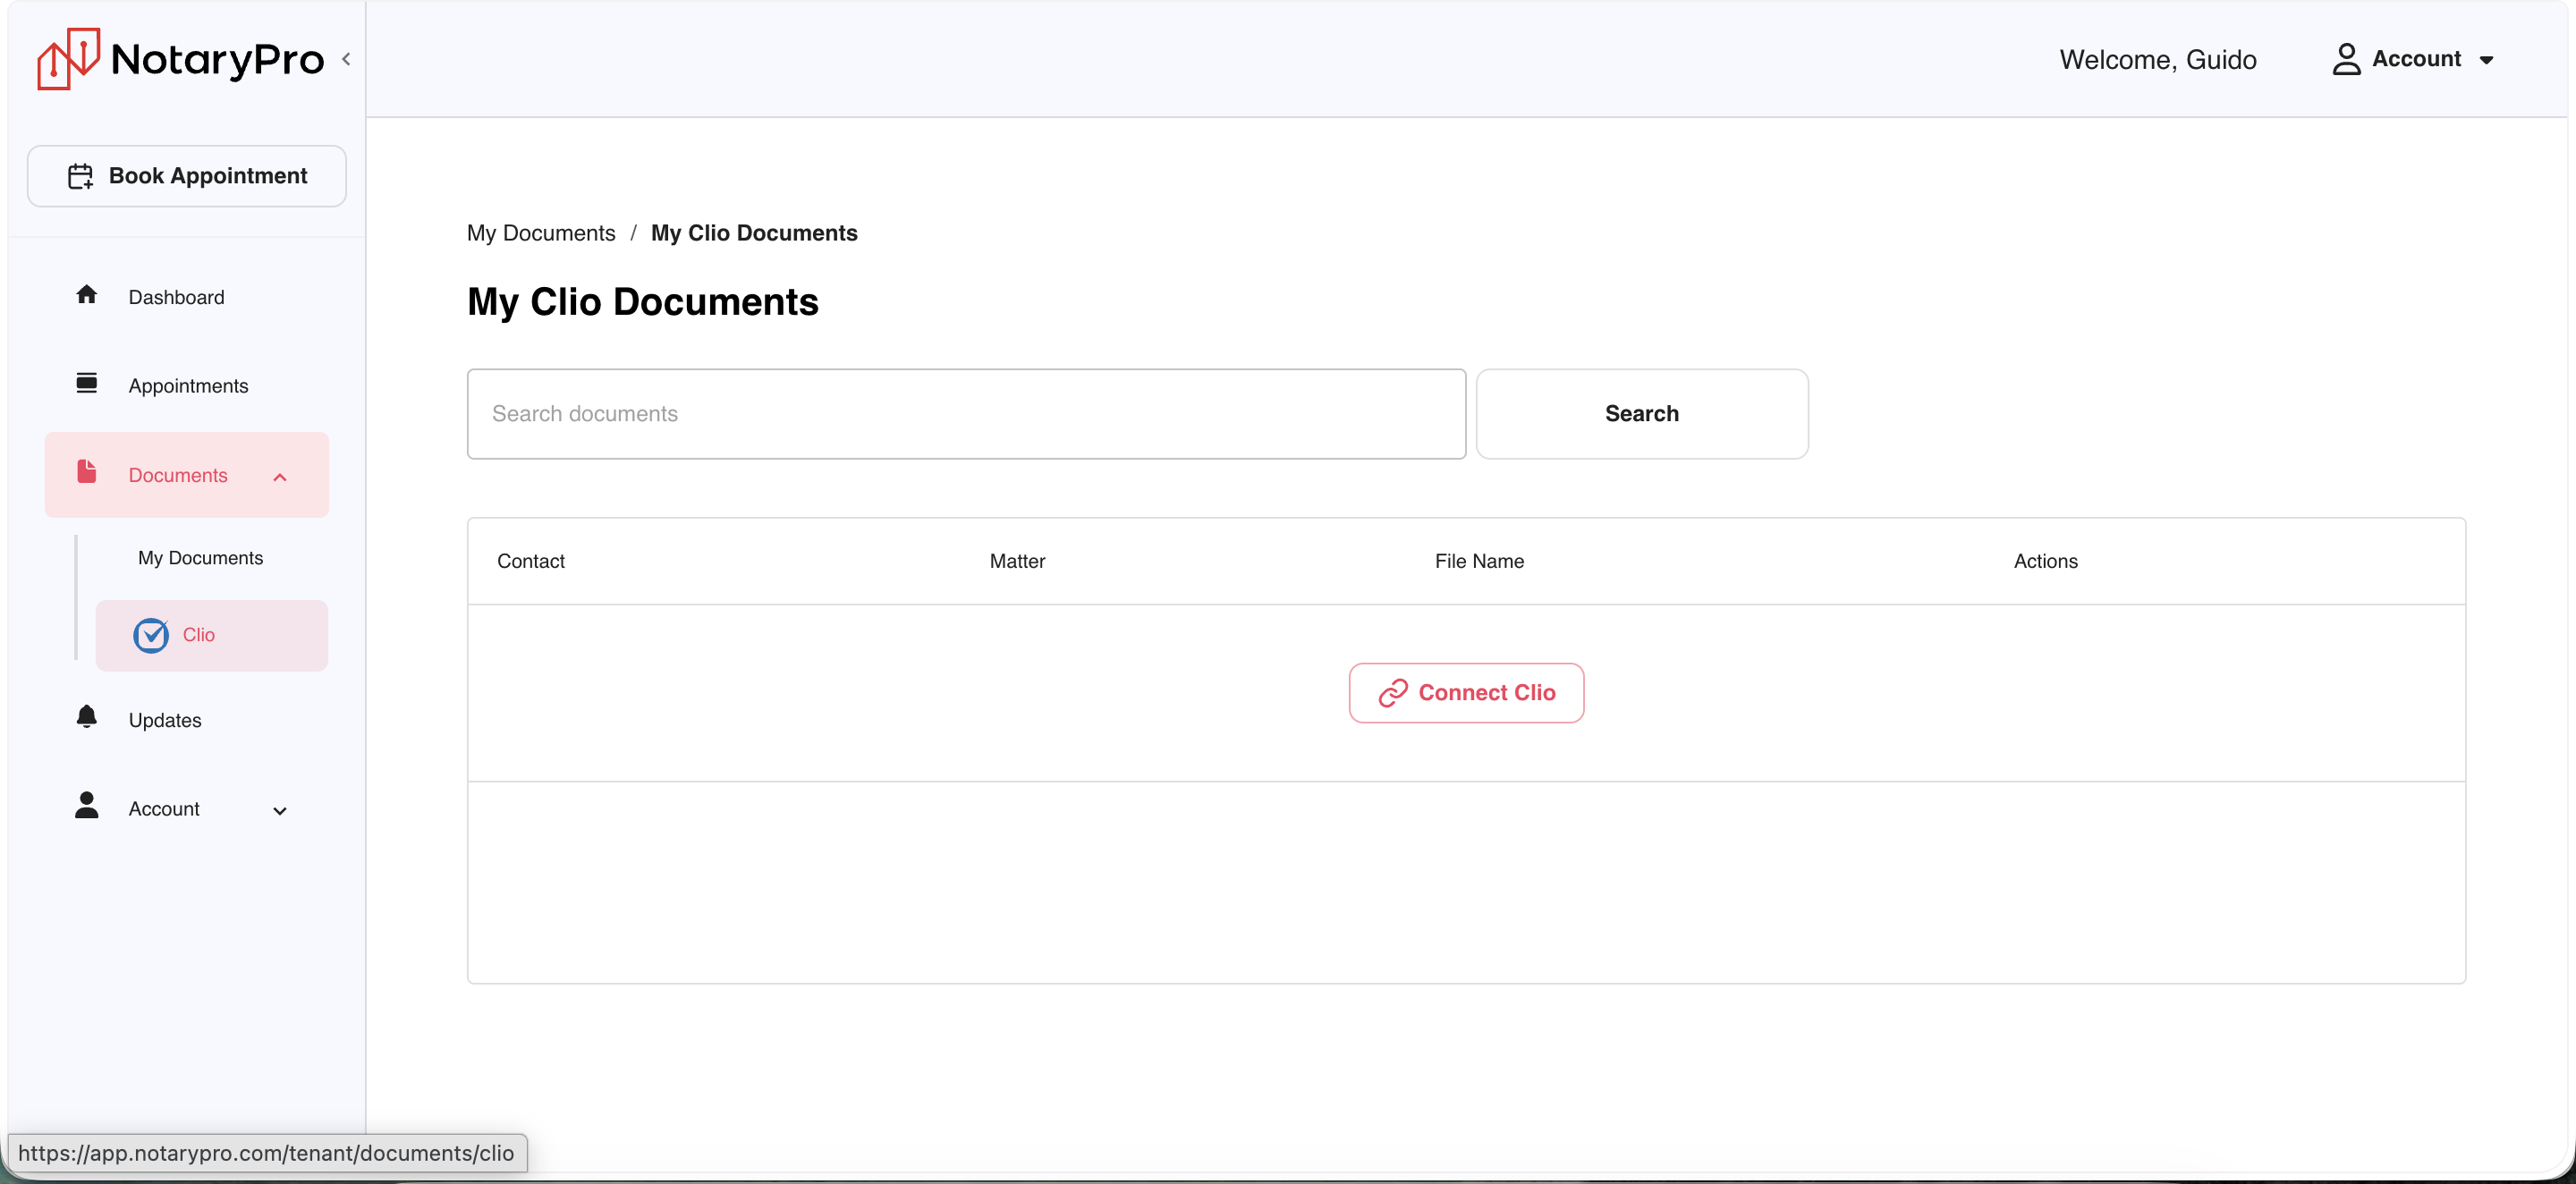Open the Dashboard menu item

point(187,297)
